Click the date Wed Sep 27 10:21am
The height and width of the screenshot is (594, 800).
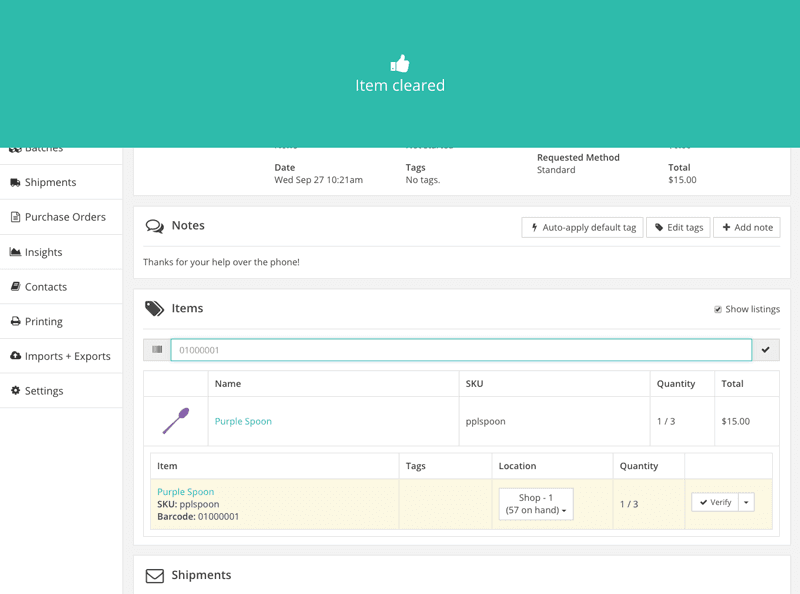point(318,180)
